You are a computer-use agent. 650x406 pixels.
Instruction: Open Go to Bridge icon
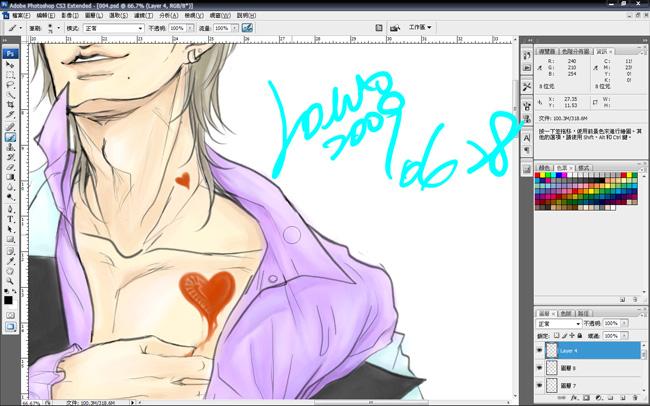point(395,28)
